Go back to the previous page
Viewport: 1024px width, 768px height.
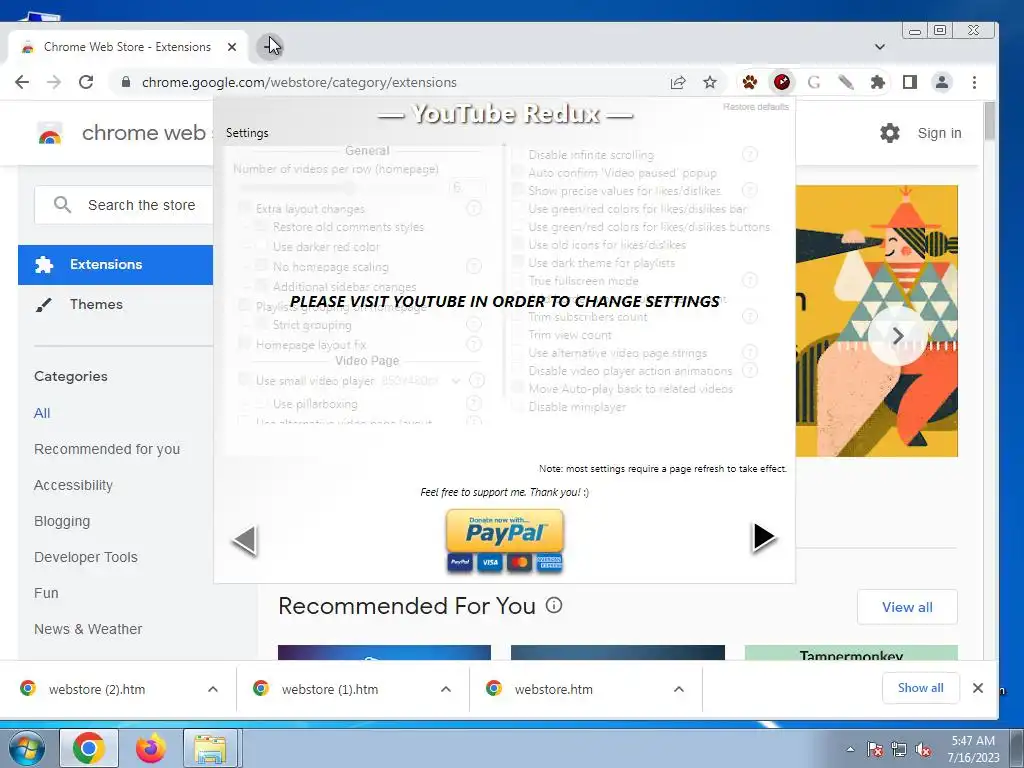coord(22,82)
